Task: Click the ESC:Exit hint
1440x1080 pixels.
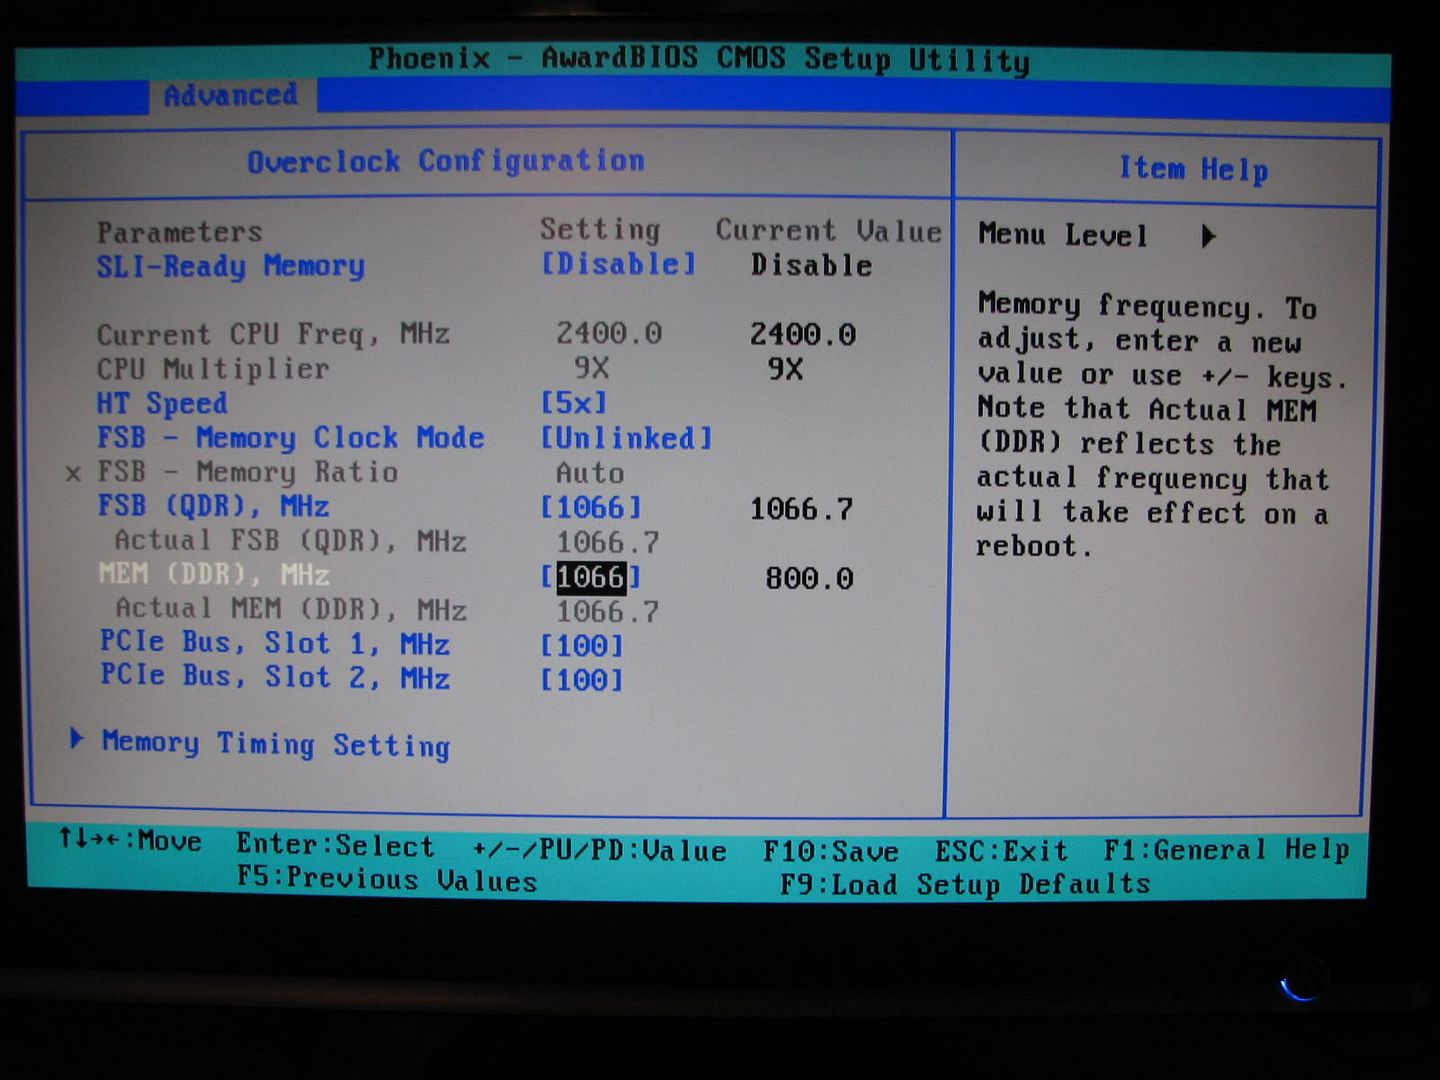Action: click(1001, 851)
